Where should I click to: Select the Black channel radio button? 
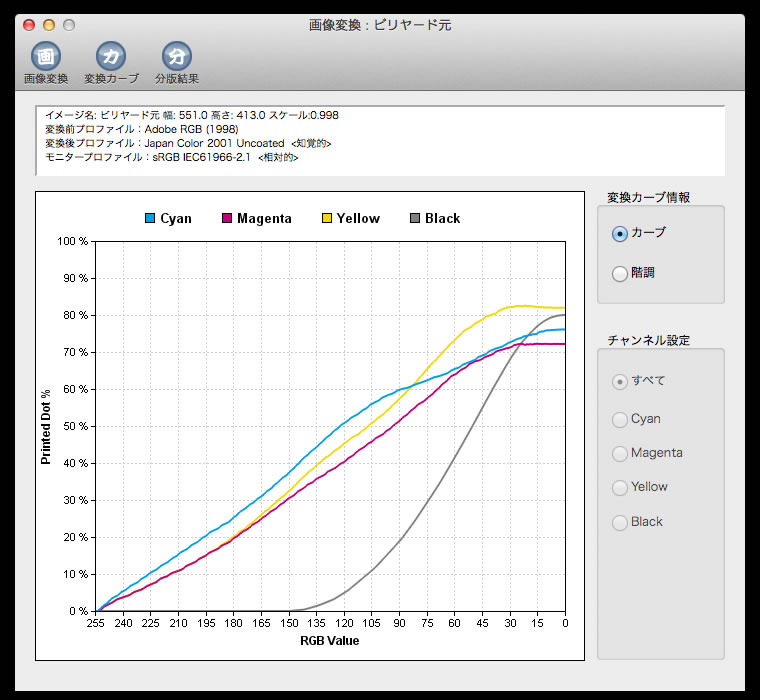click(x=620, y=523)
